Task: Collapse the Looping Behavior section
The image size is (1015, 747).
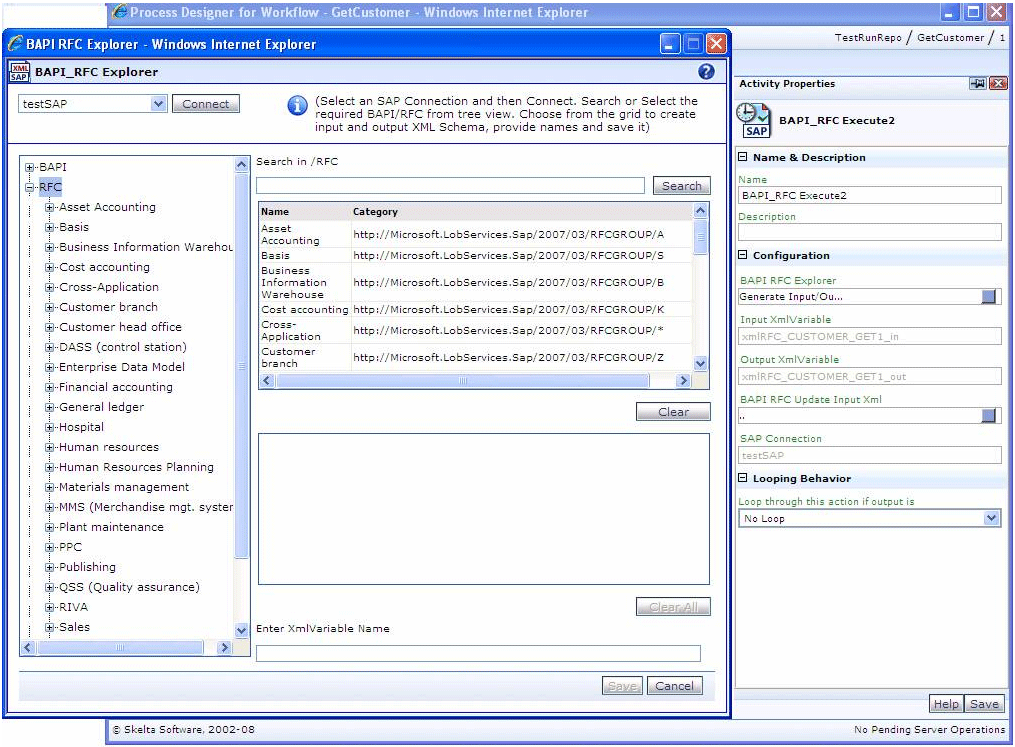Action: [743, 479]
